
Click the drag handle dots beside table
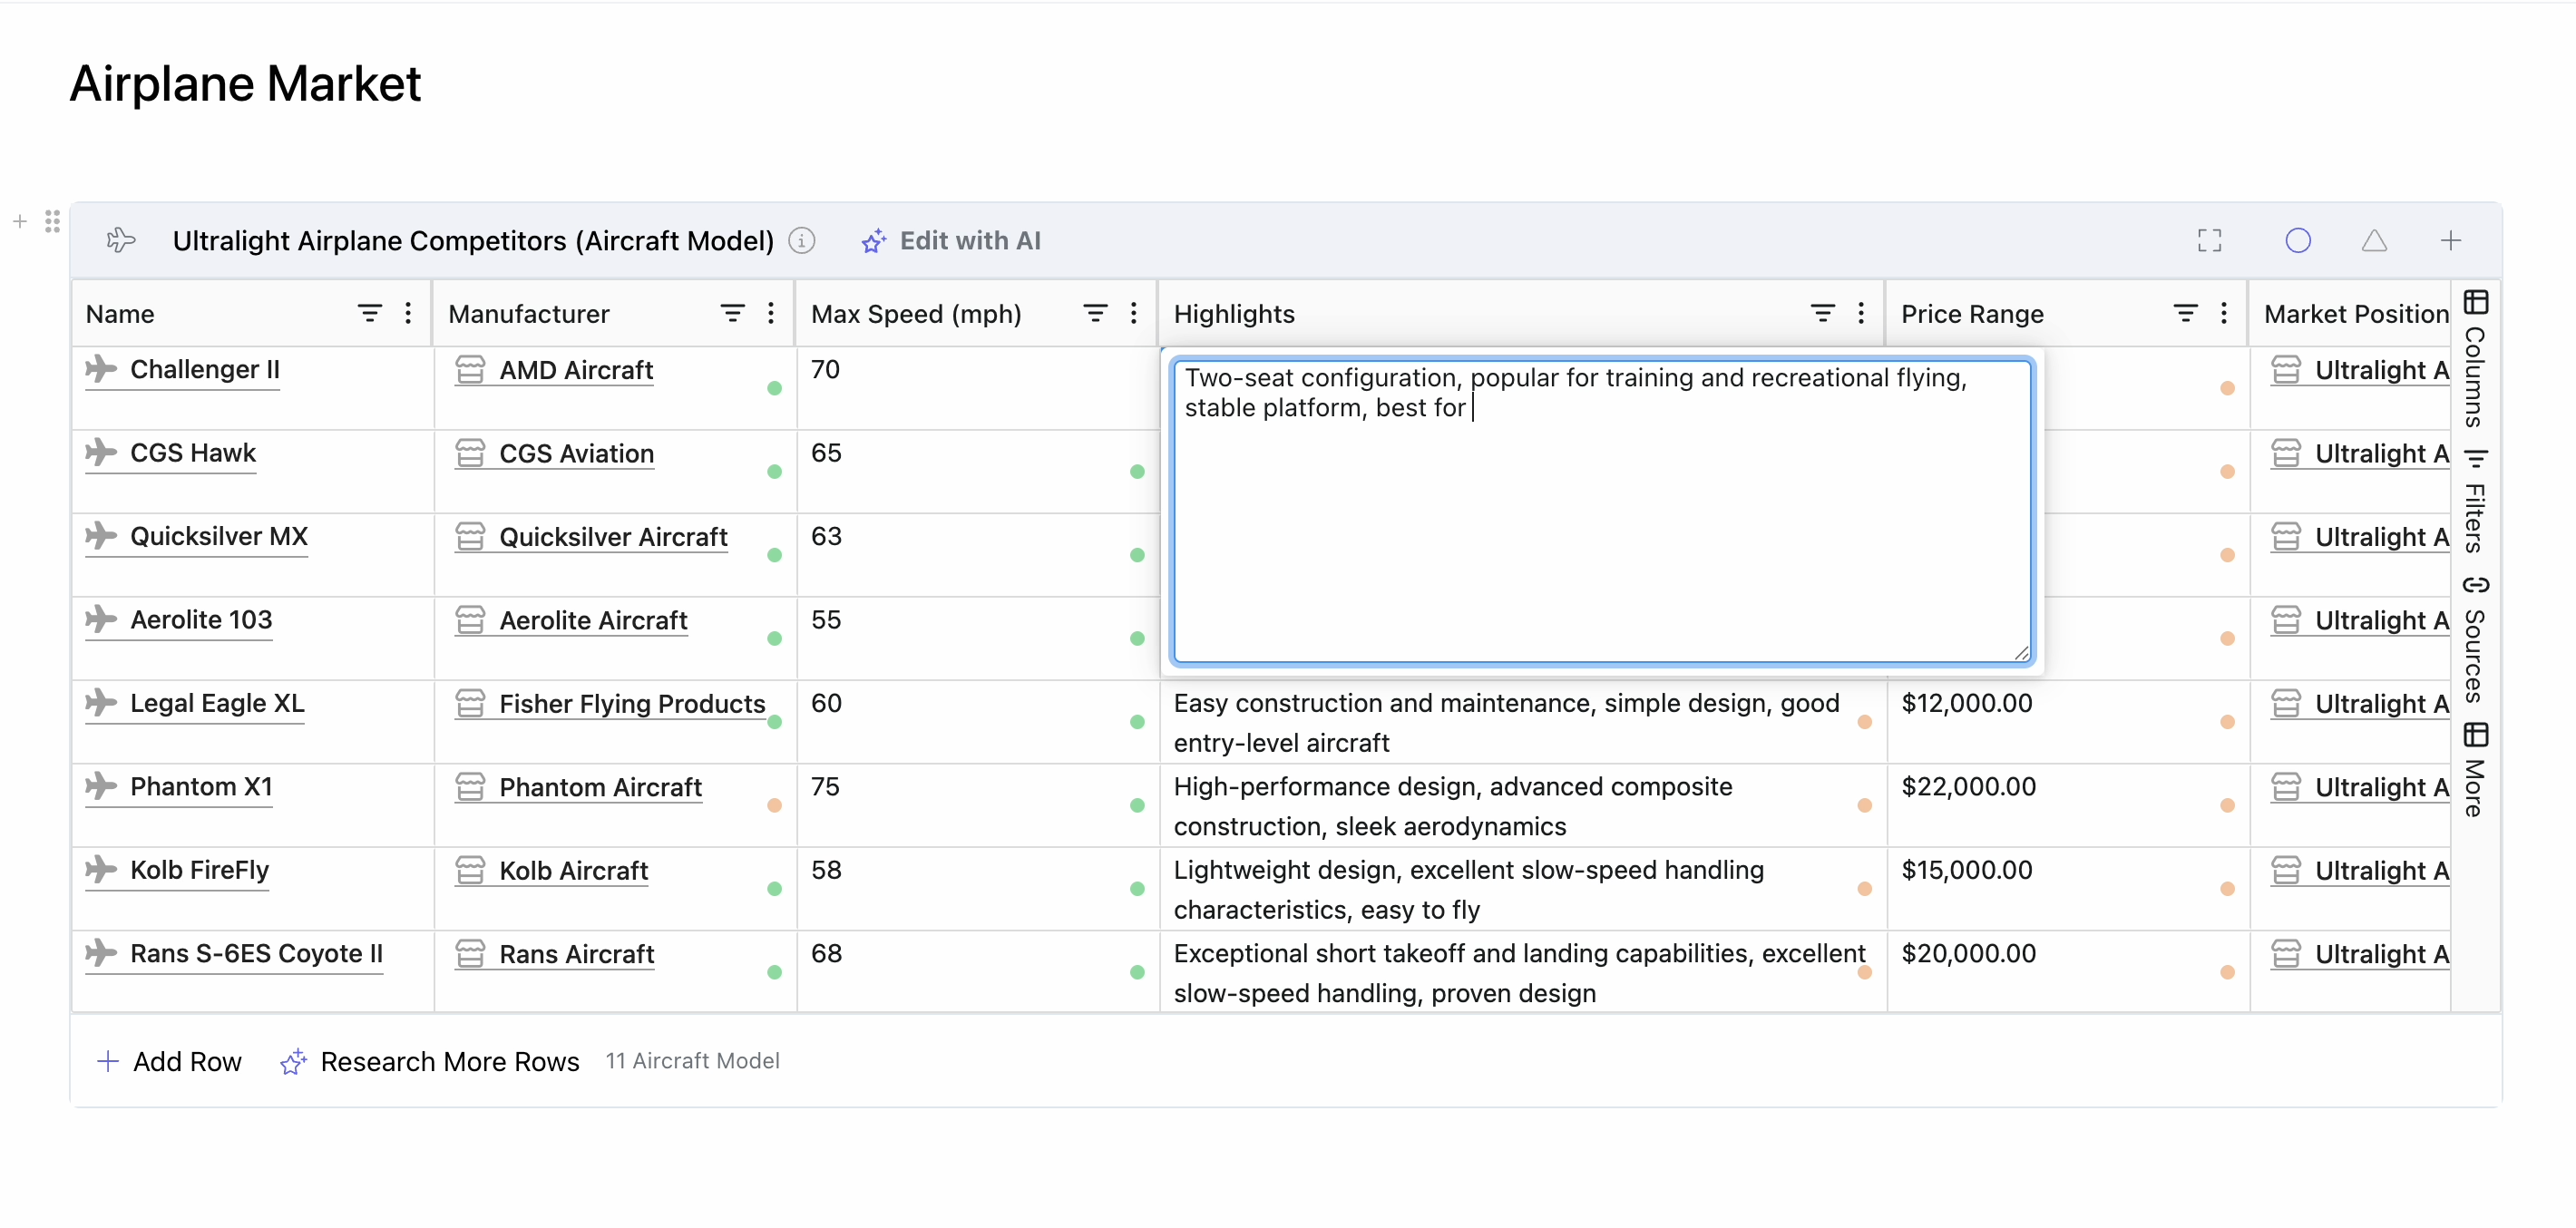(x=52, y=221)
